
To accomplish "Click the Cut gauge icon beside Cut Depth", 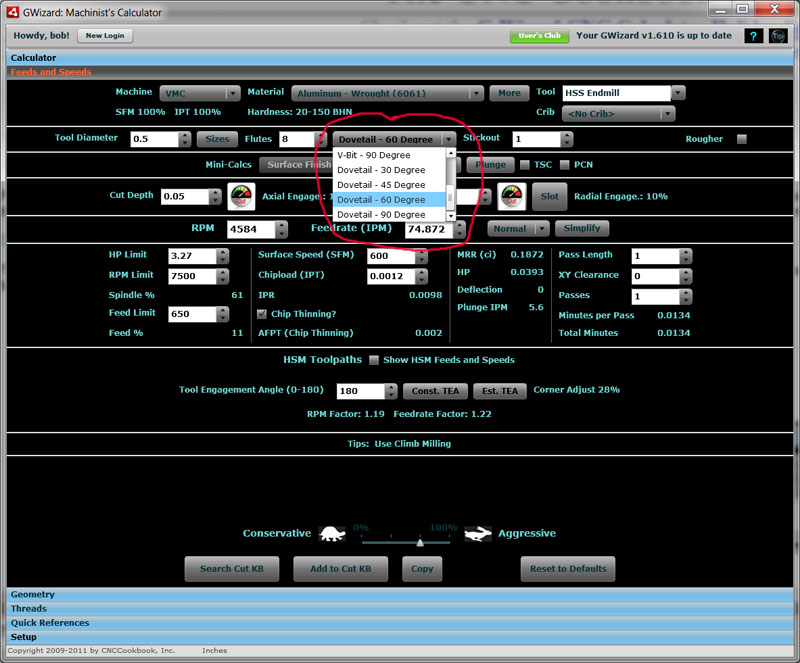I will coord(240,196).
